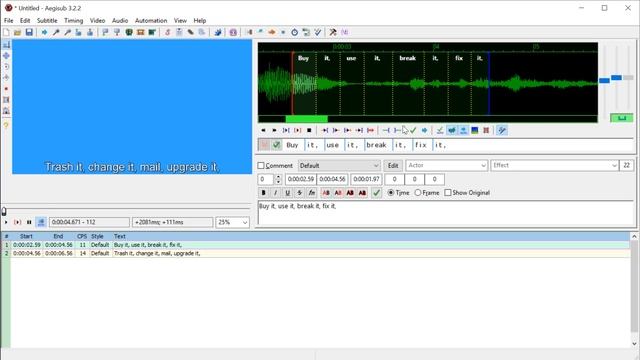Enable the Comment checkbox
Image resolution: width=640 pixels, height=360 pixels.
(261, 165)
